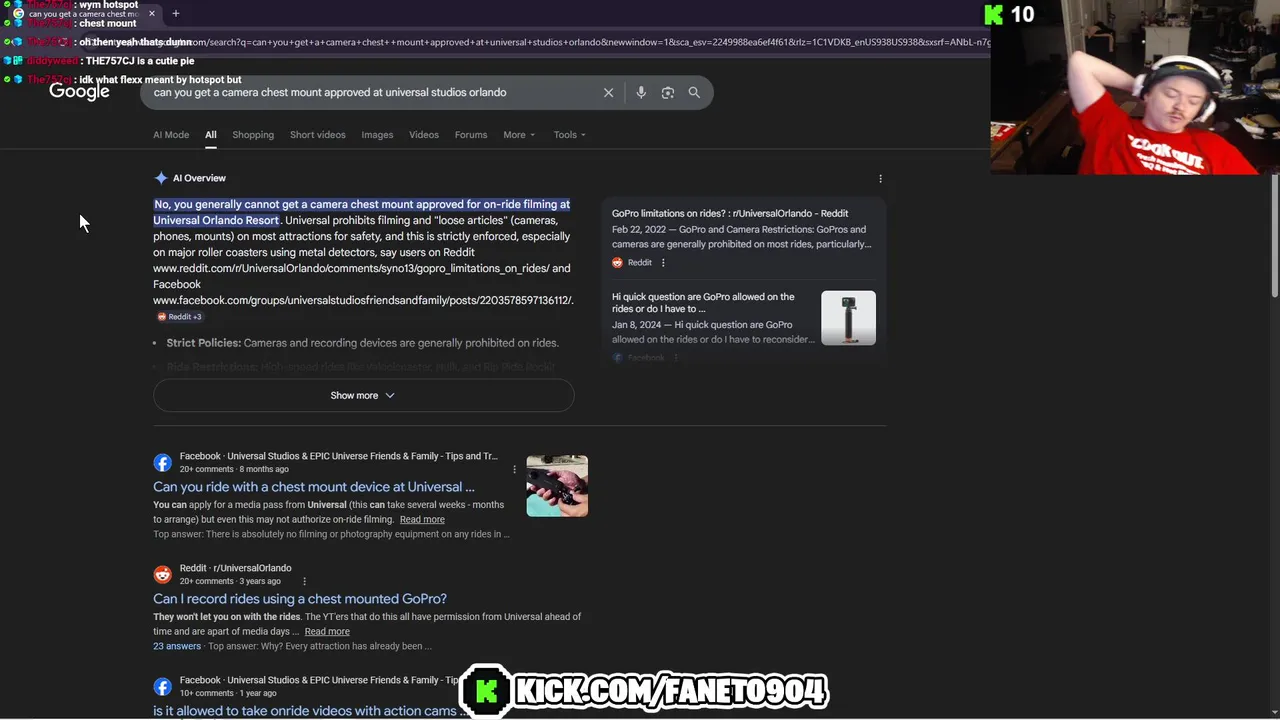Click '20+ comments · 8 months ago' text
Viewport: 1280px width, 720px height.
pos(234,469)
